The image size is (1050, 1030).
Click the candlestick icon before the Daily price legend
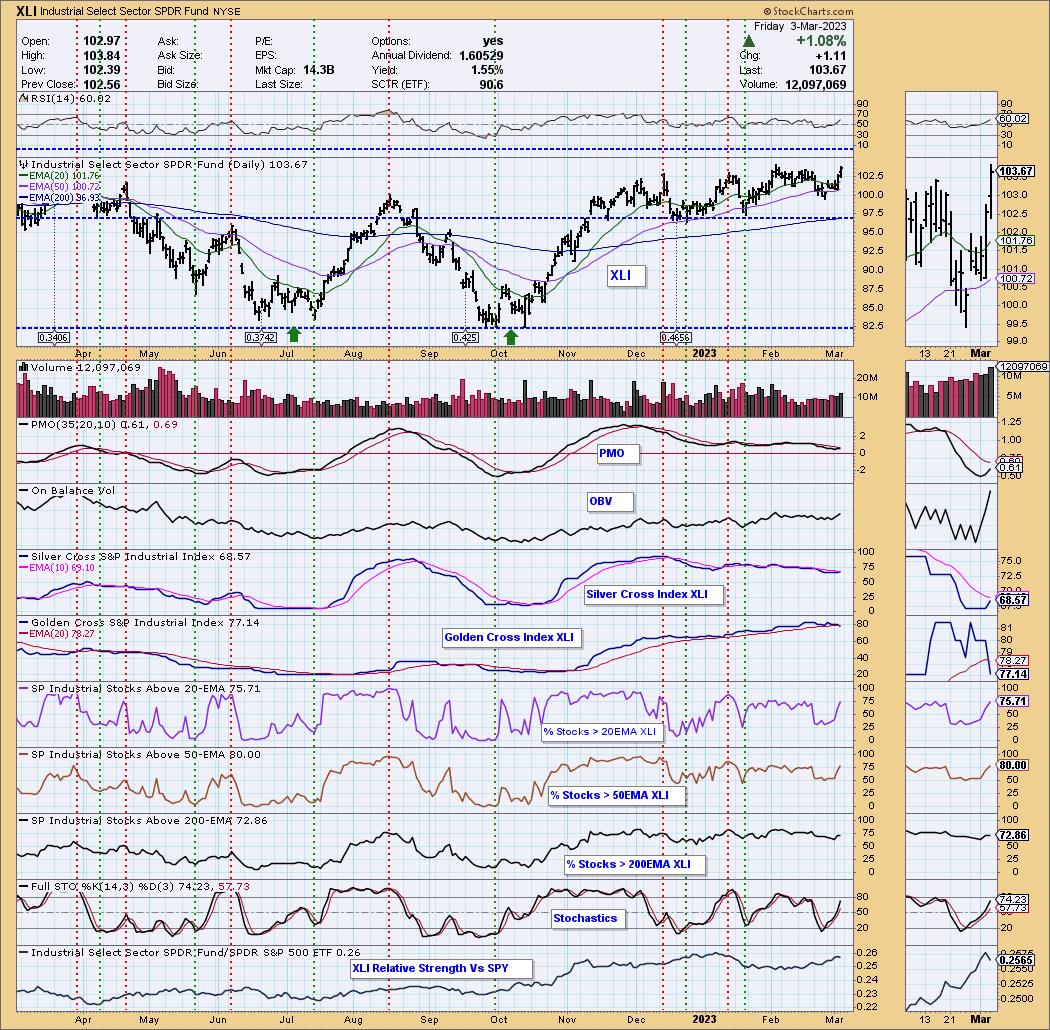click(23, 165)
